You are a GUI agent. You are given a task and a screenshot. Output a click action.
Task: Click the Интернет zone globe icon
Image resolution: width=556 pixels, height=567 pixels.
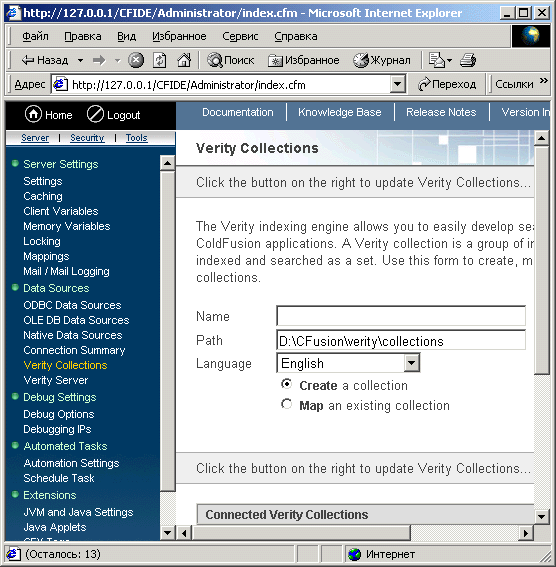point(354,554)
